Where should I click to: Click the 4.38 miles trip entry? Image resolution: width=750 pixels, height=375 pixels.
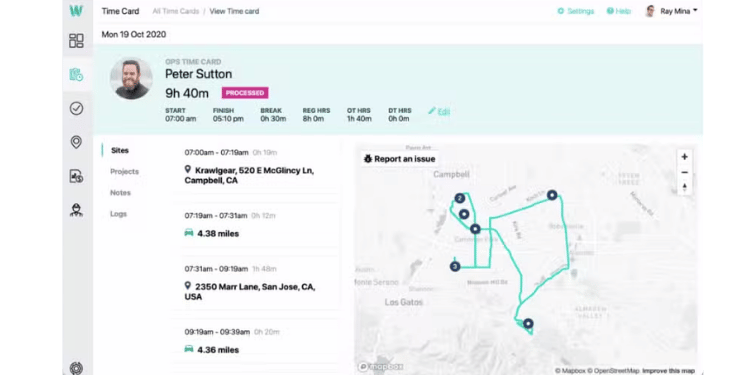218,233
